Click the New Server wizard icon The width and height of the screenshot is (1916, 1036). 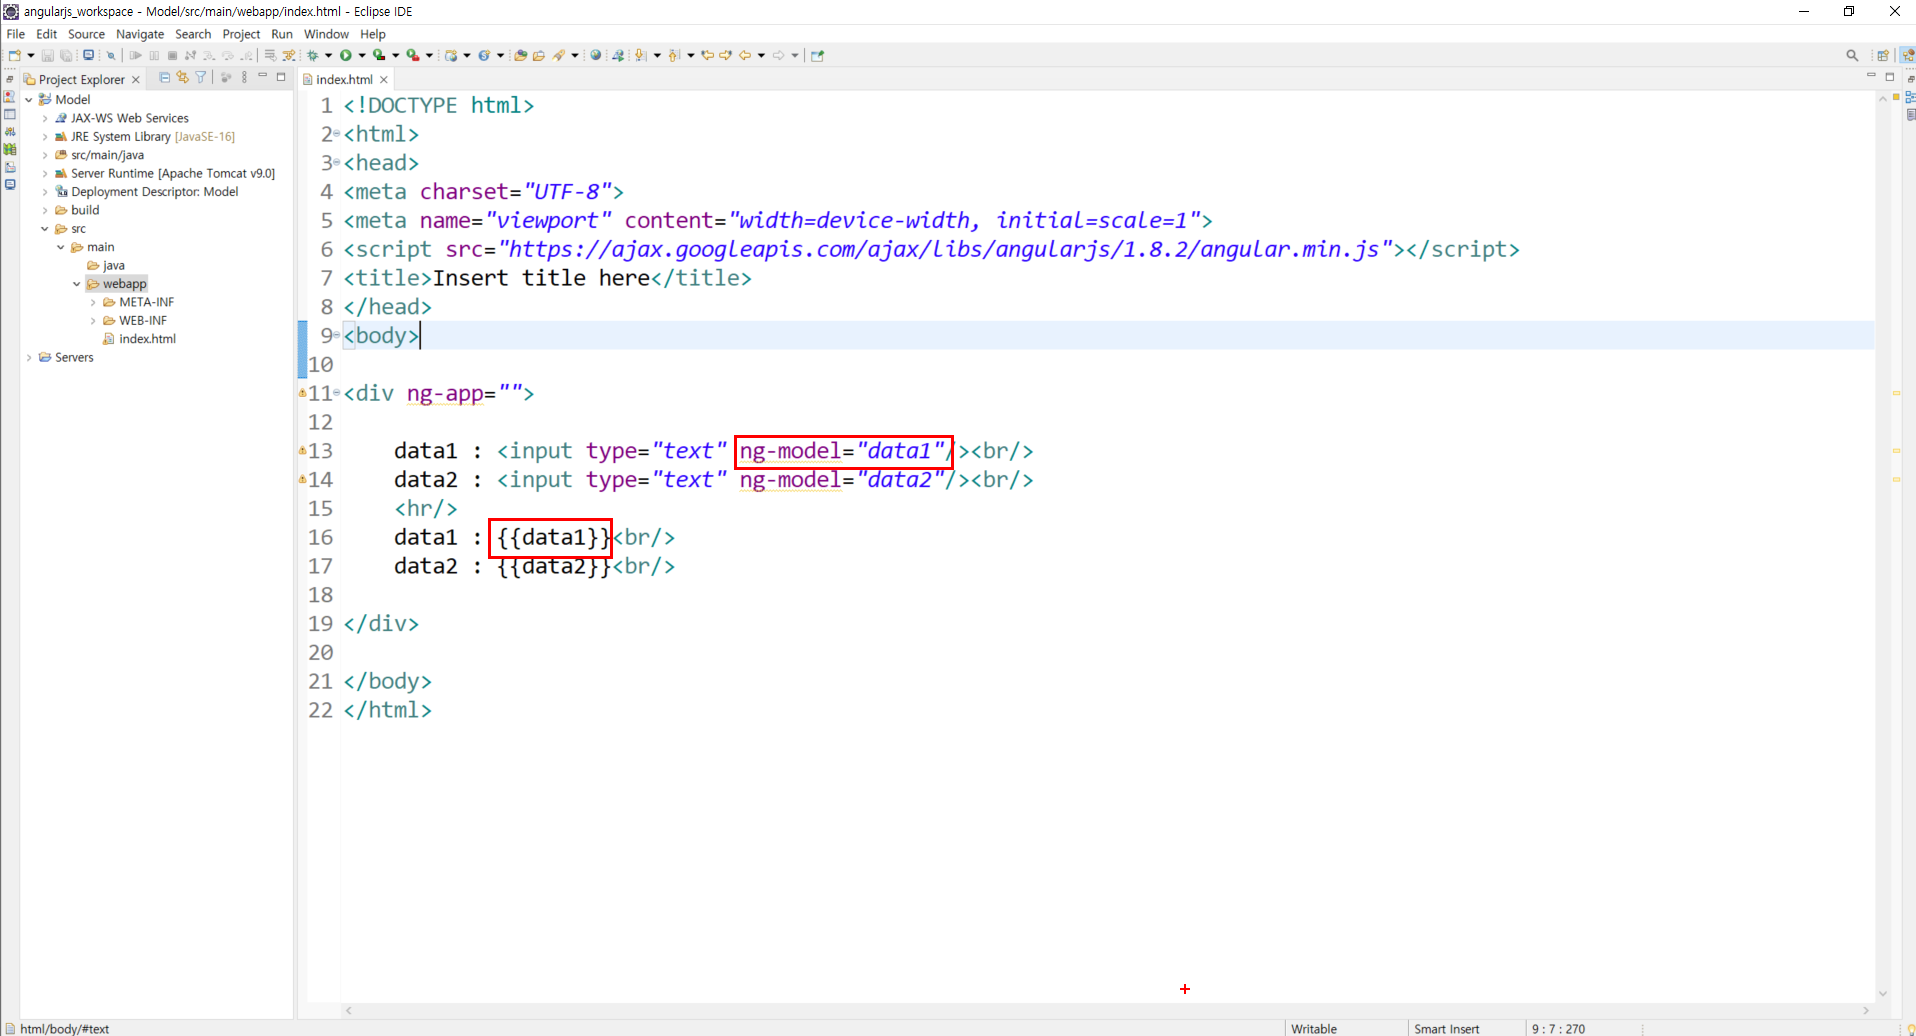coord(451,55)
